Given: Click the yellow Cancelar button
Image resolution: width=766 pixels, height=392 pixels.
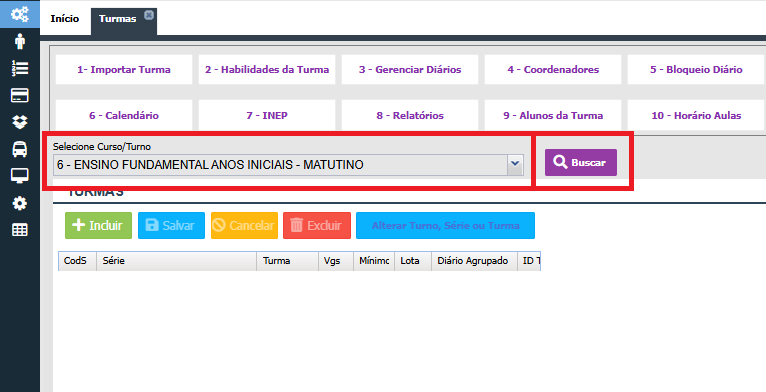Looking at the screenshot, I should (x=244, y=225).
